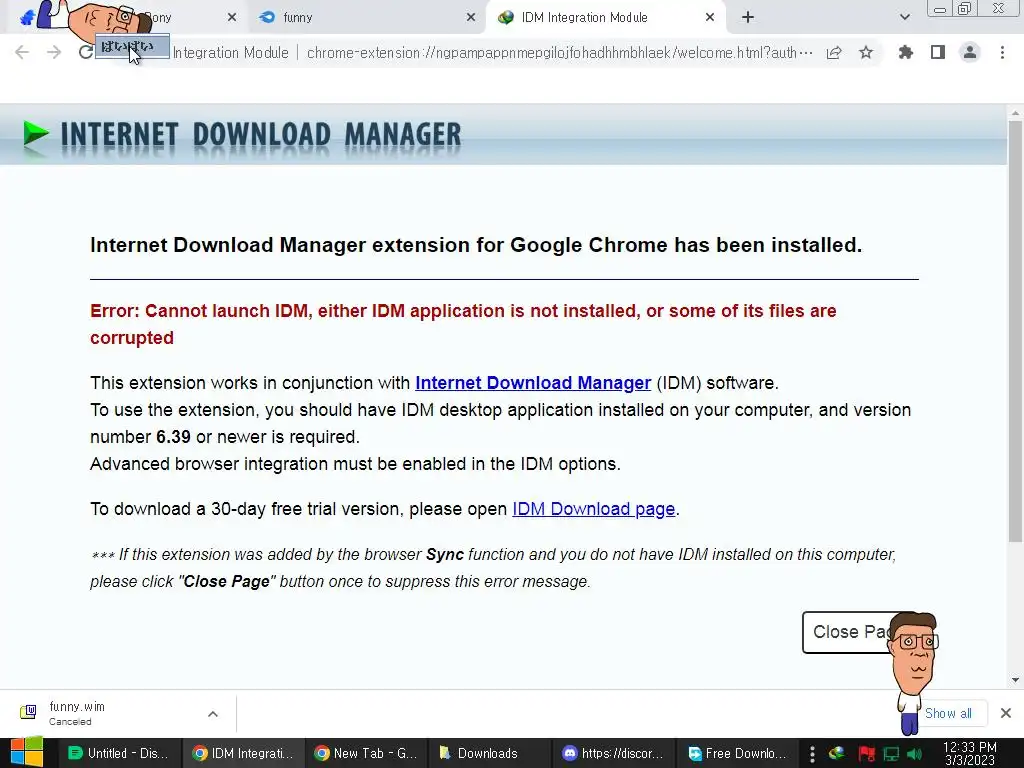This screenshot has width=1024, height=768.
Task: Click the red error message text
Action: [x=463, y=325]
